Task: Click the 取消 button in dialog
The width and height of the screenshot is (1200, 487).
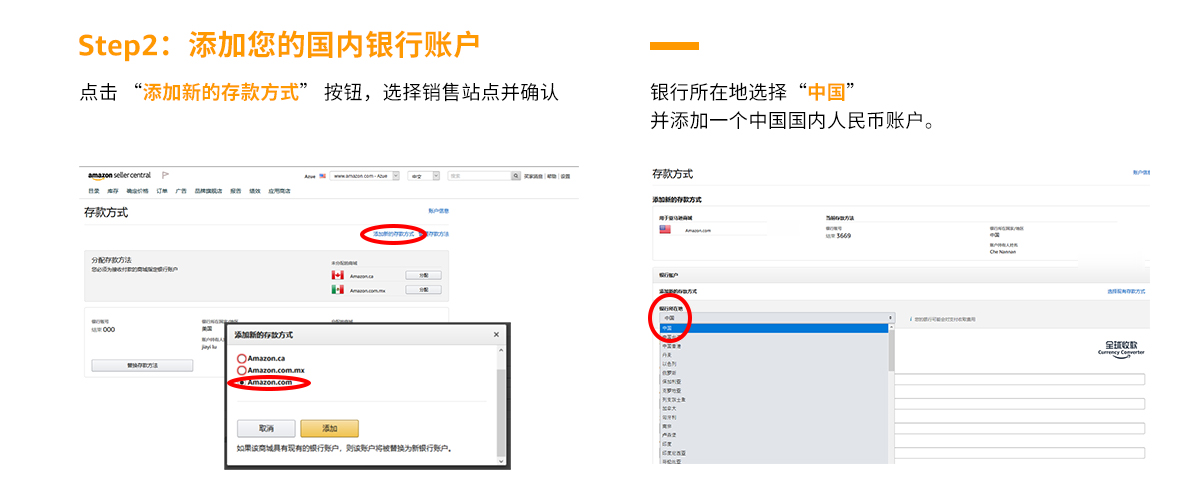Action: coord(265,428)
